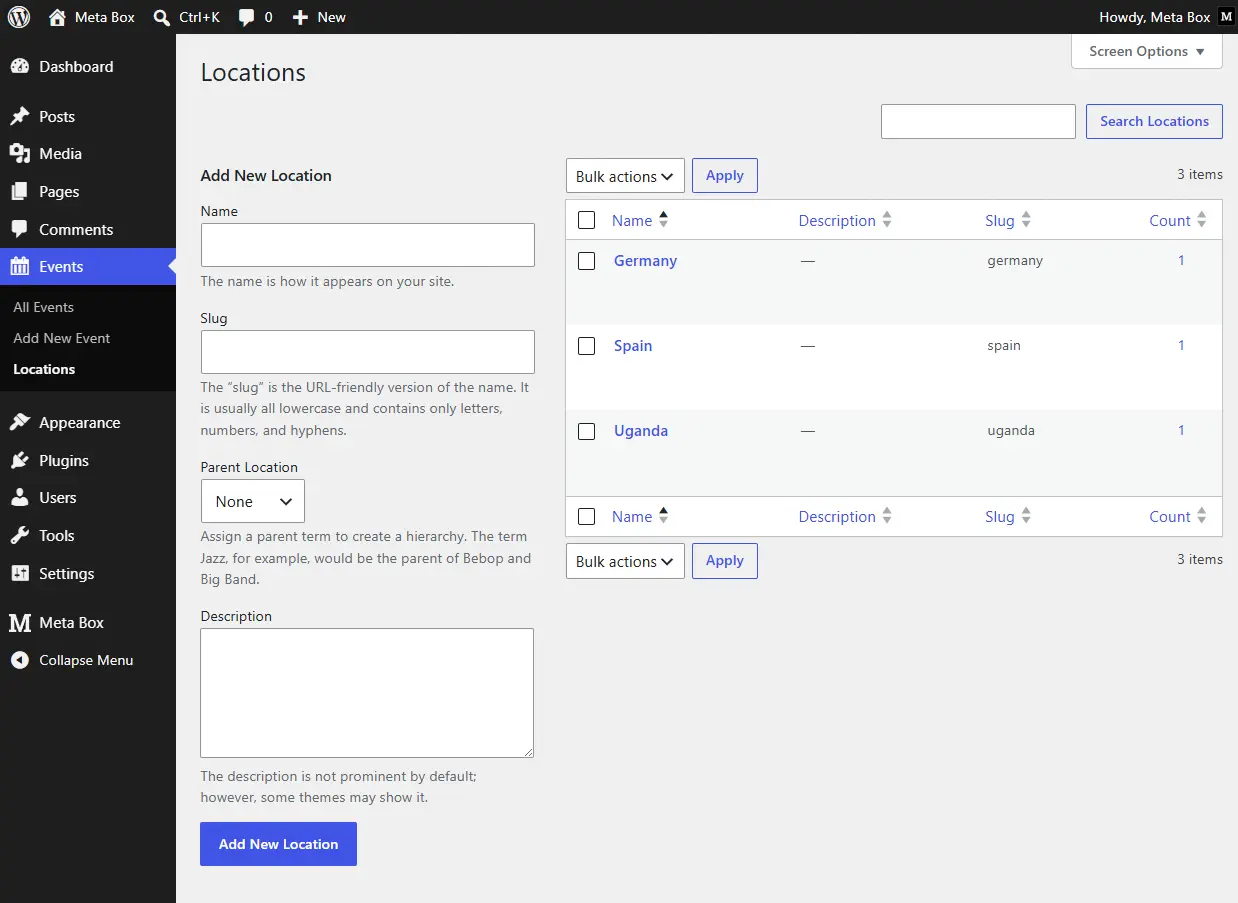Click the Meta Box M icon in sidebar

[x=19, y=623]
